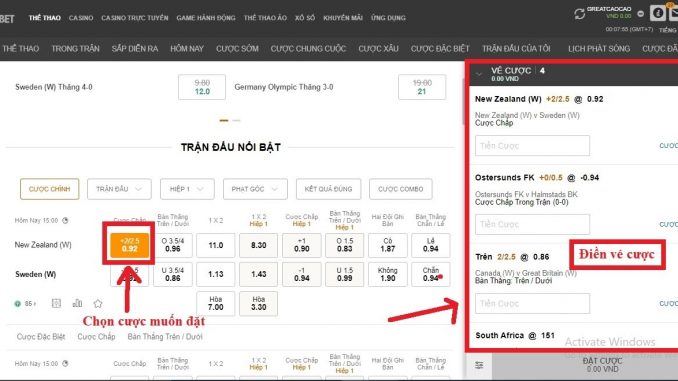Viewport: 678px width, 381px height.
Task: Open the lineup pitch icon under New Zealand match
Action: (x=56, y=304)
